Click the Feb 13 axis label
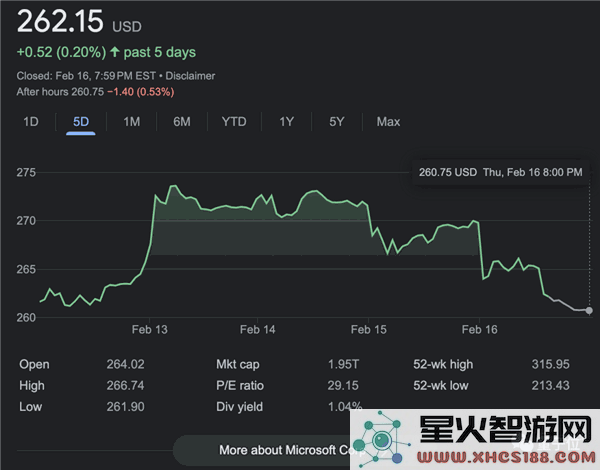This screenshot has height=470, width=600. [150, 330]
